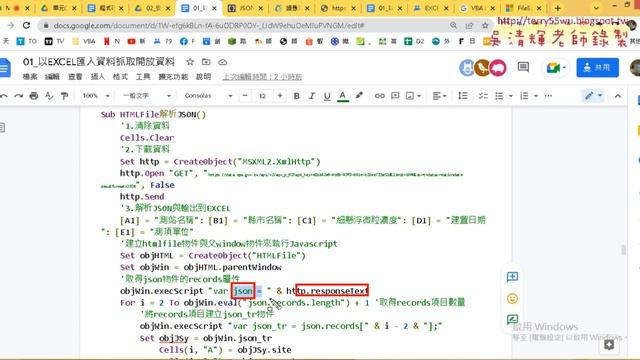Click the add comment icon in toolbar
640x360 pixels.
pyautogui.click(x=395, y=96)
